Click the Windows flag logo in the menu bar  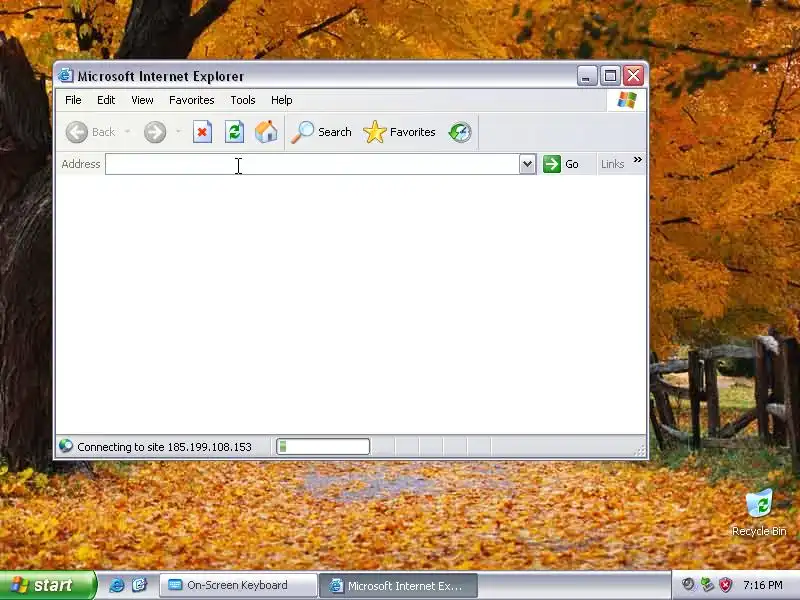tap(627, 100)
